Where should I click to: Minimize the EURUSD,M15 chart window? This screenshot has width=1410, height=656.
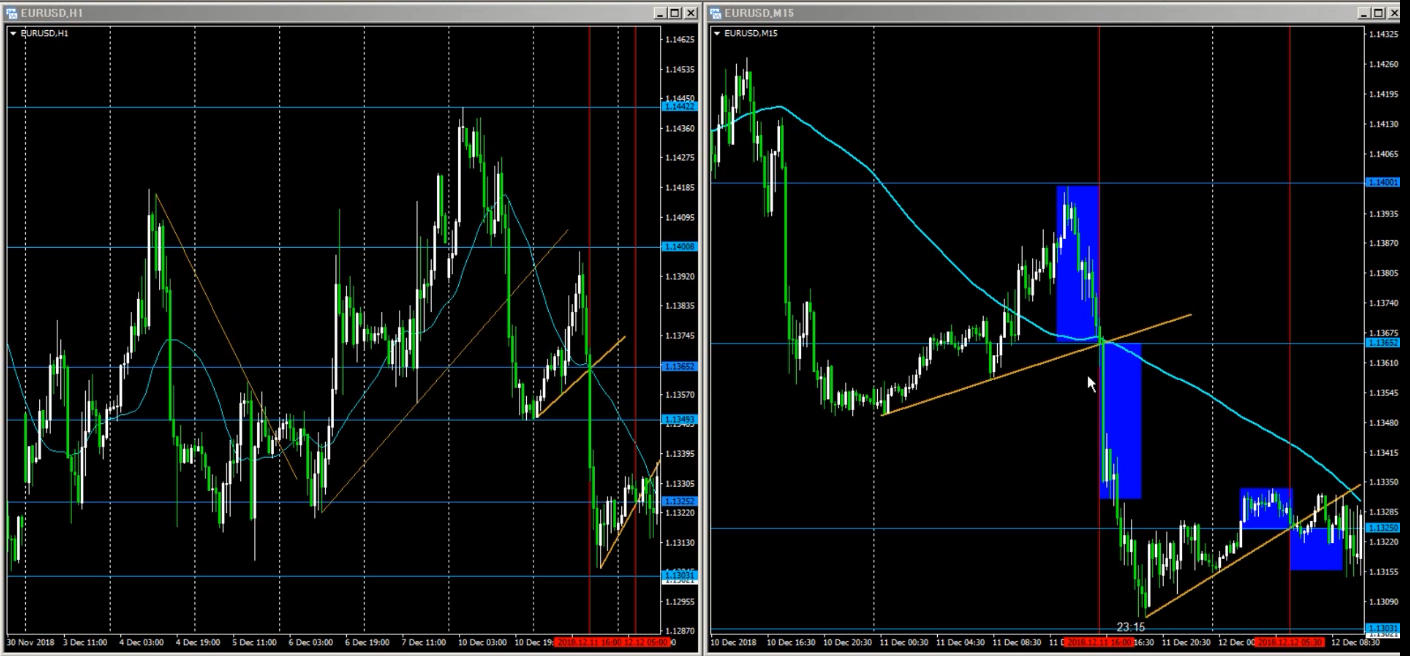[1364, 13]
